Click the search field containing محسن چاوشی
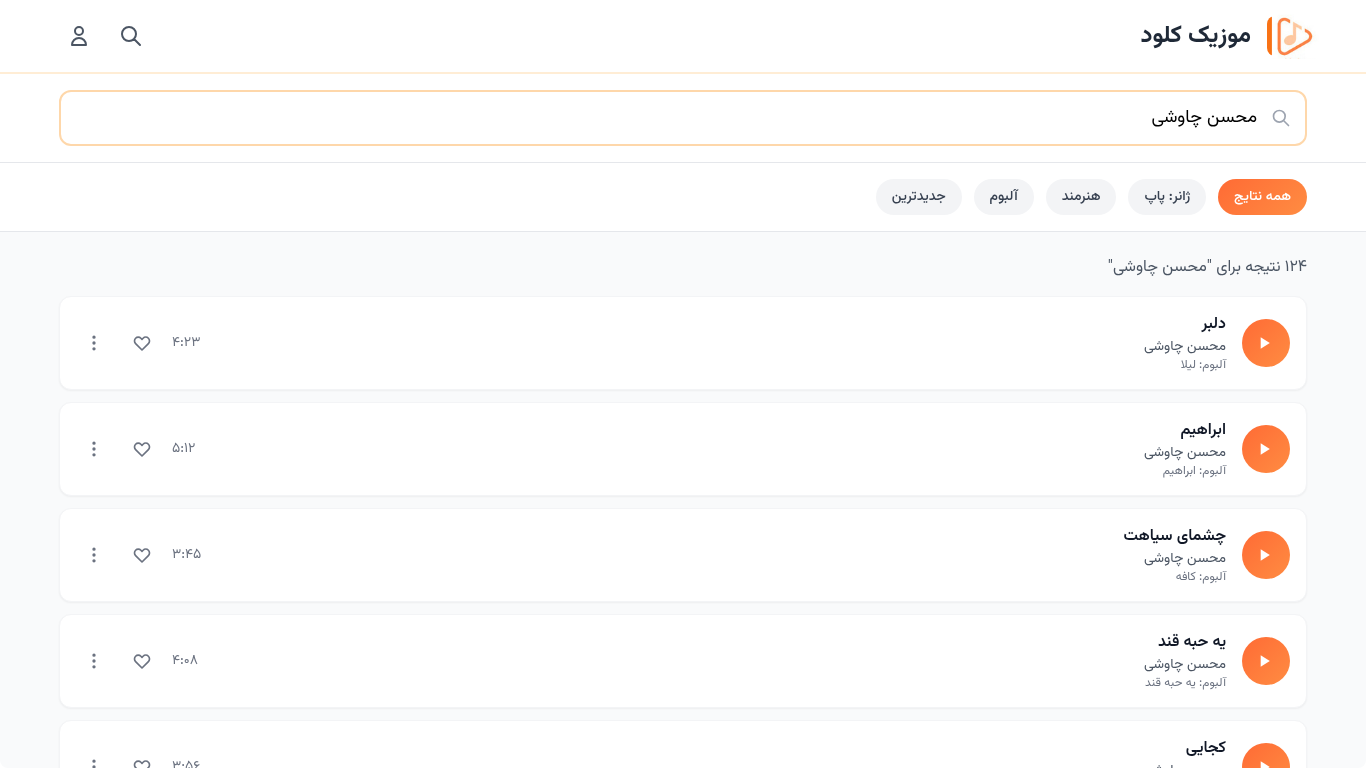Viewport: 1366px width, 768px height. [680, 118]
